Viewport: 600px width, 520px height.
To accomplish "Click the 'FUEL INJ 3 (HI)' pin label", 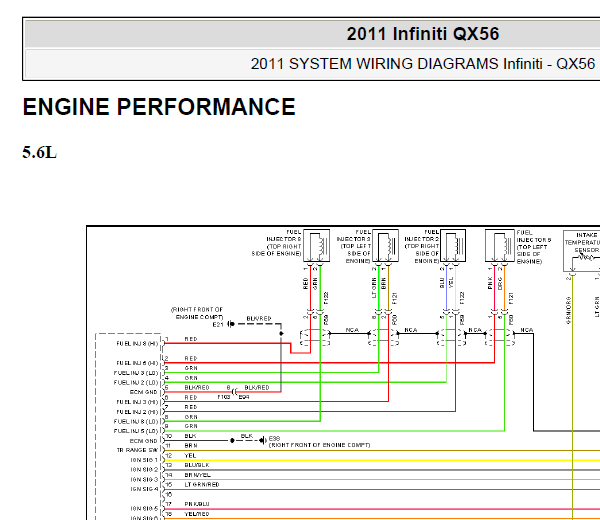I will tap(137, 402).
